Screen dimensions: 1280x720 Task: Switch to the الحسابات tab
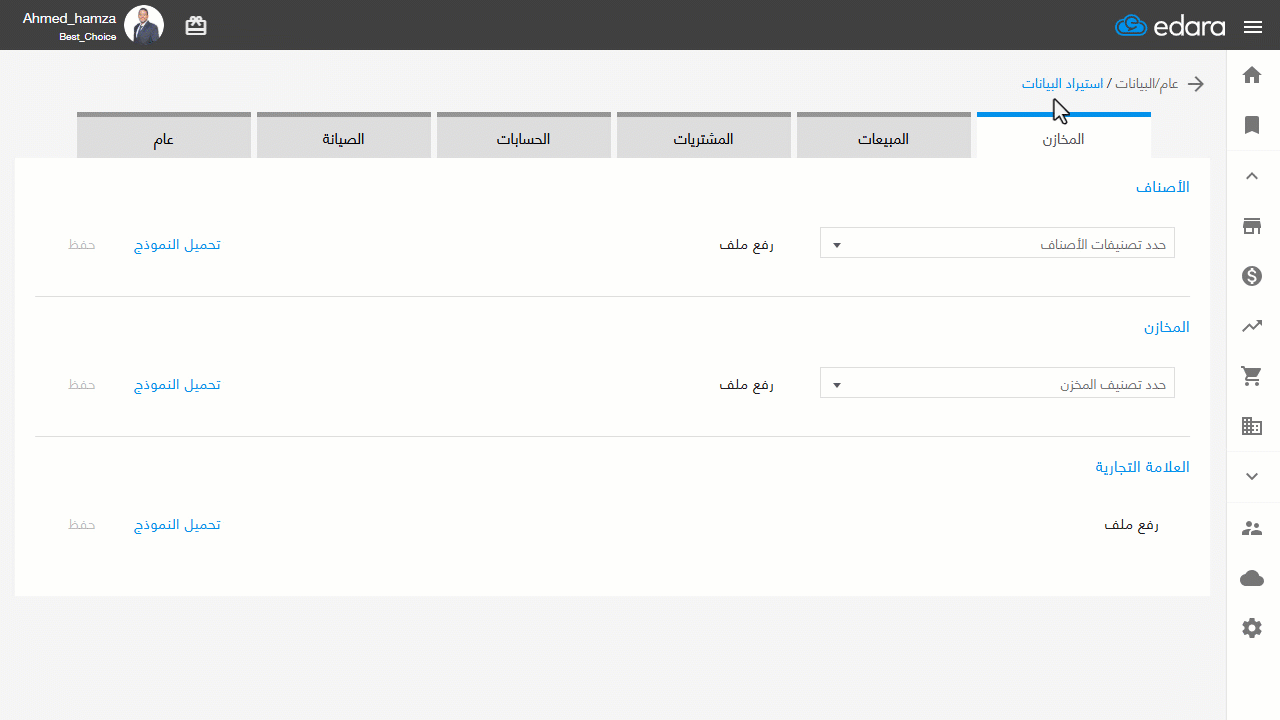coord(524,136)
